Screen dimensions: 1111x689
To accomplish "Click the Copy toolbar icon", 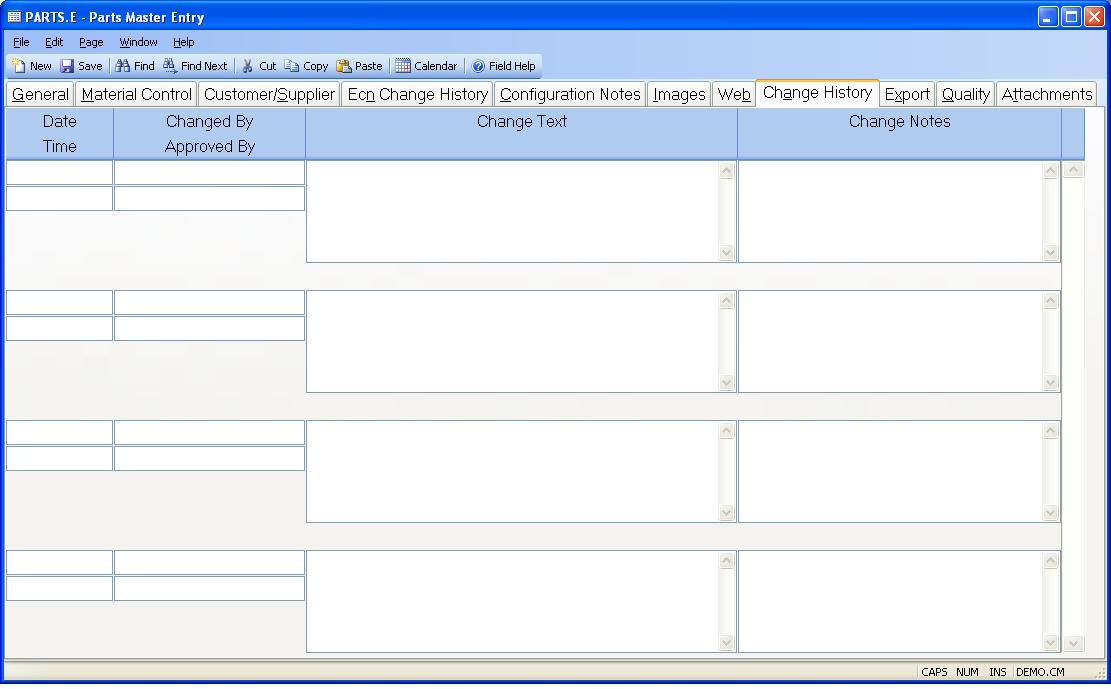I will coord(292,66).
